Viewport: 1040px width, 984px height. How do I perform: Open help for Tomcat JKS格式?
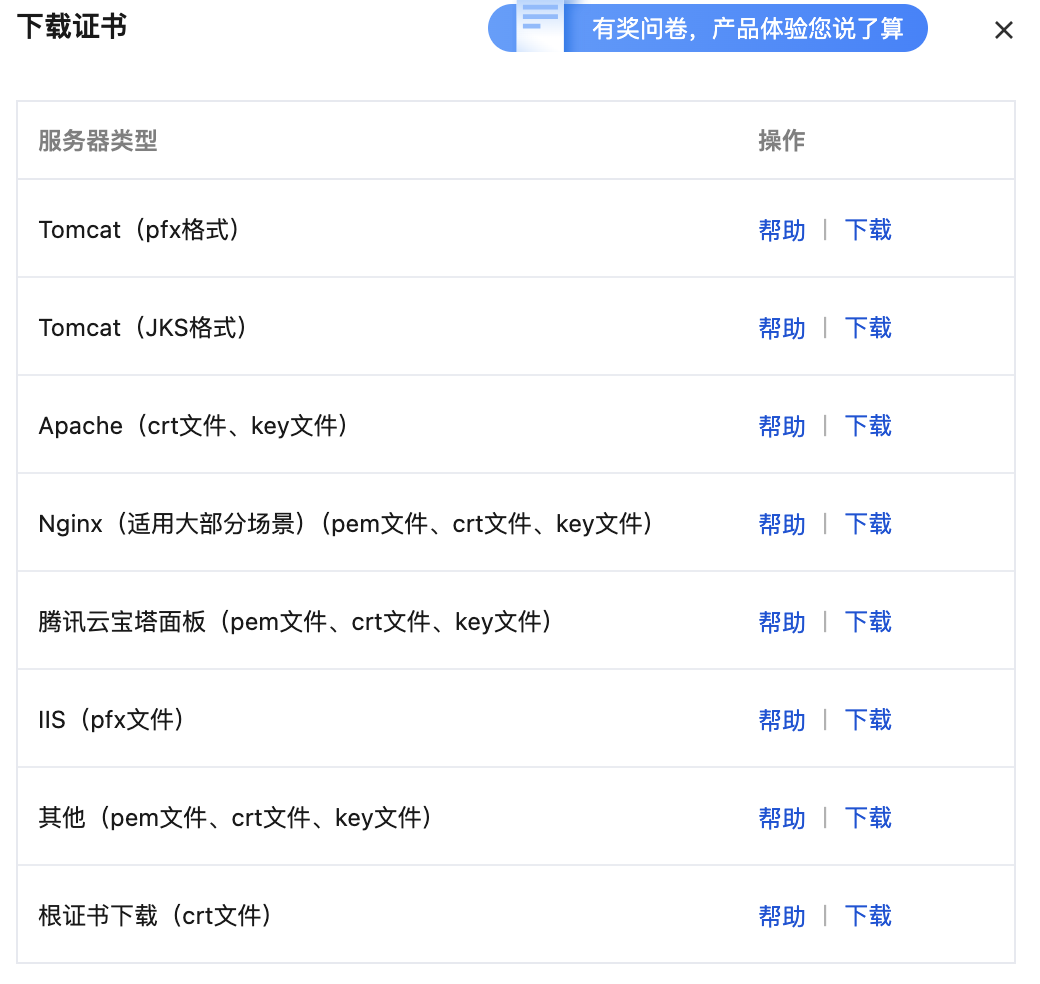pos(781,328)
